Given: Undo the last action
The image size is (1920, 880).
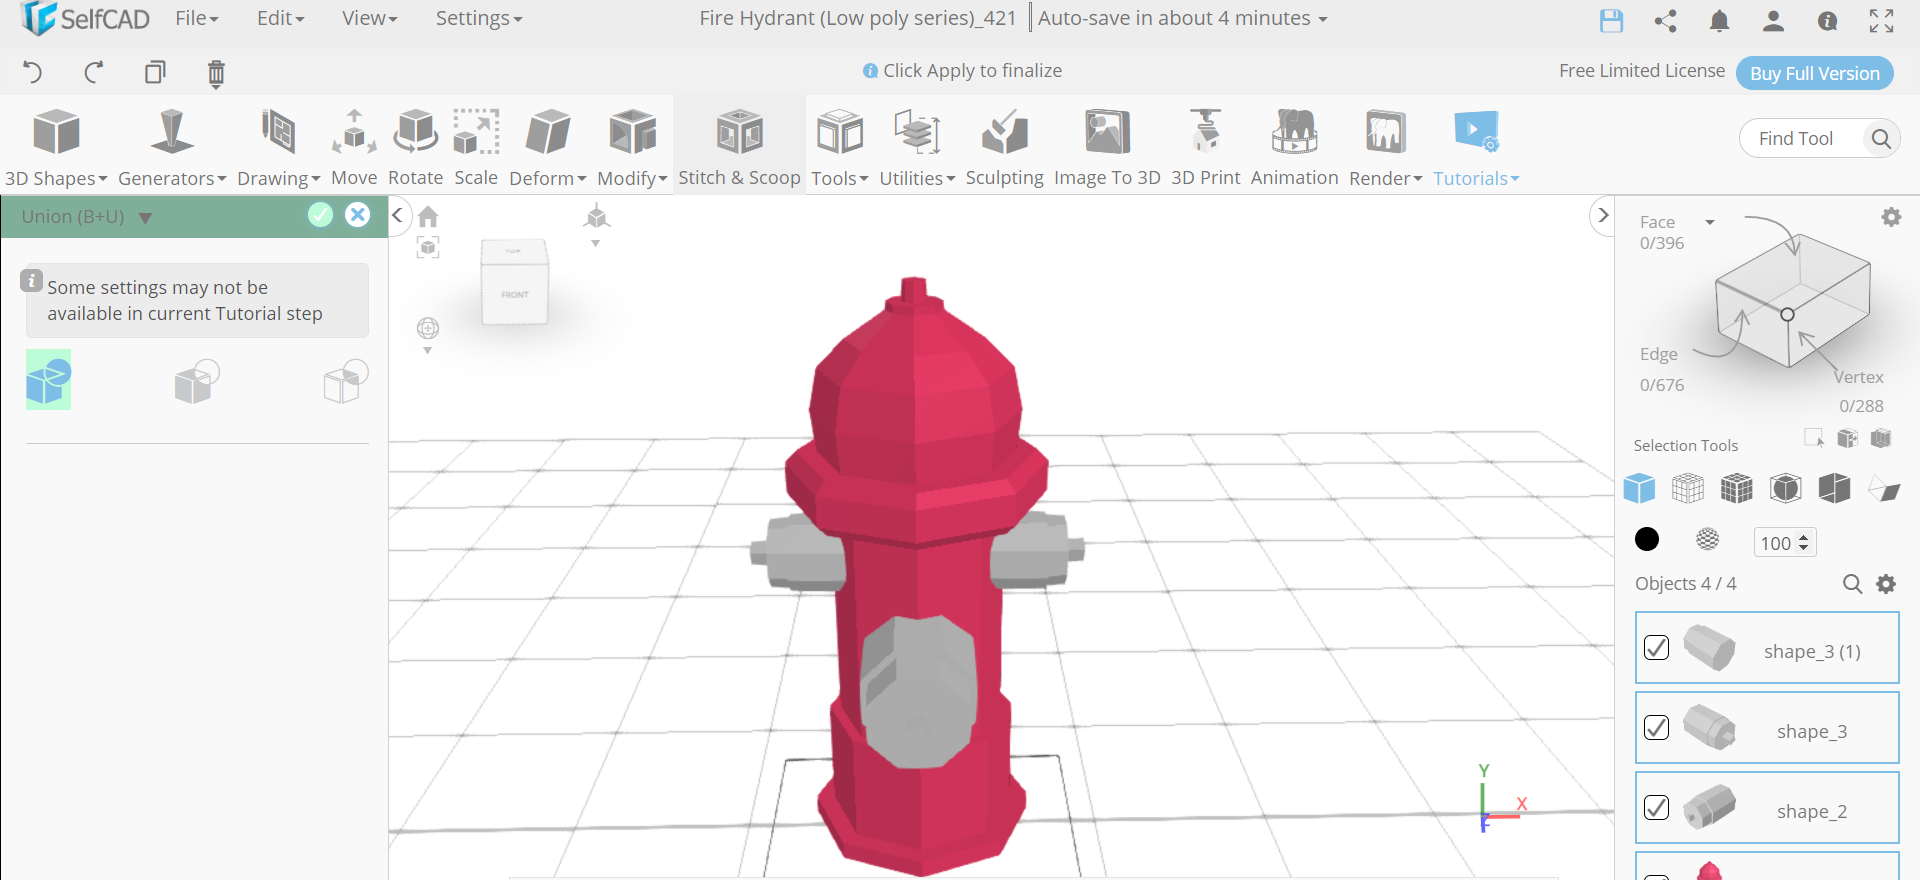Looking at the screenshot, I should click(x=32, y=72).
